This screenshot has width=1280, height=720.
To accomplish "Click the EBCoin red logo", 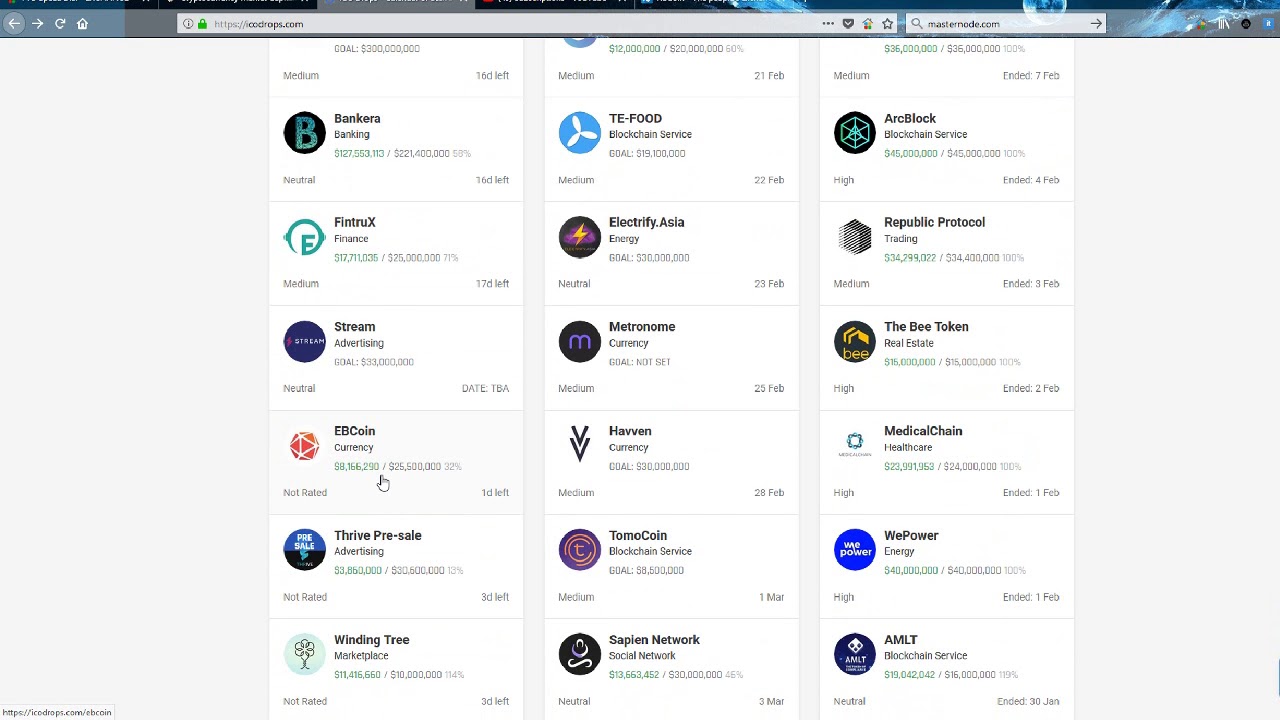I will click(x=304, y=445).
